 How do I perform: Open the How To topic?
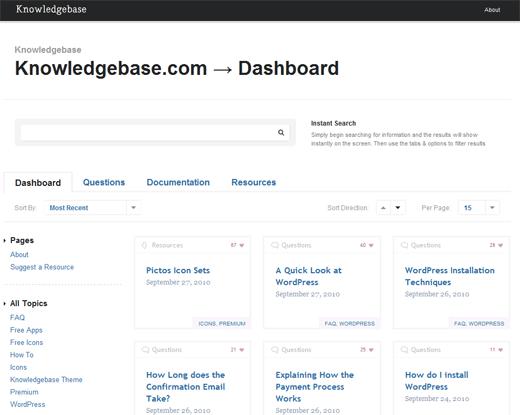22,355
